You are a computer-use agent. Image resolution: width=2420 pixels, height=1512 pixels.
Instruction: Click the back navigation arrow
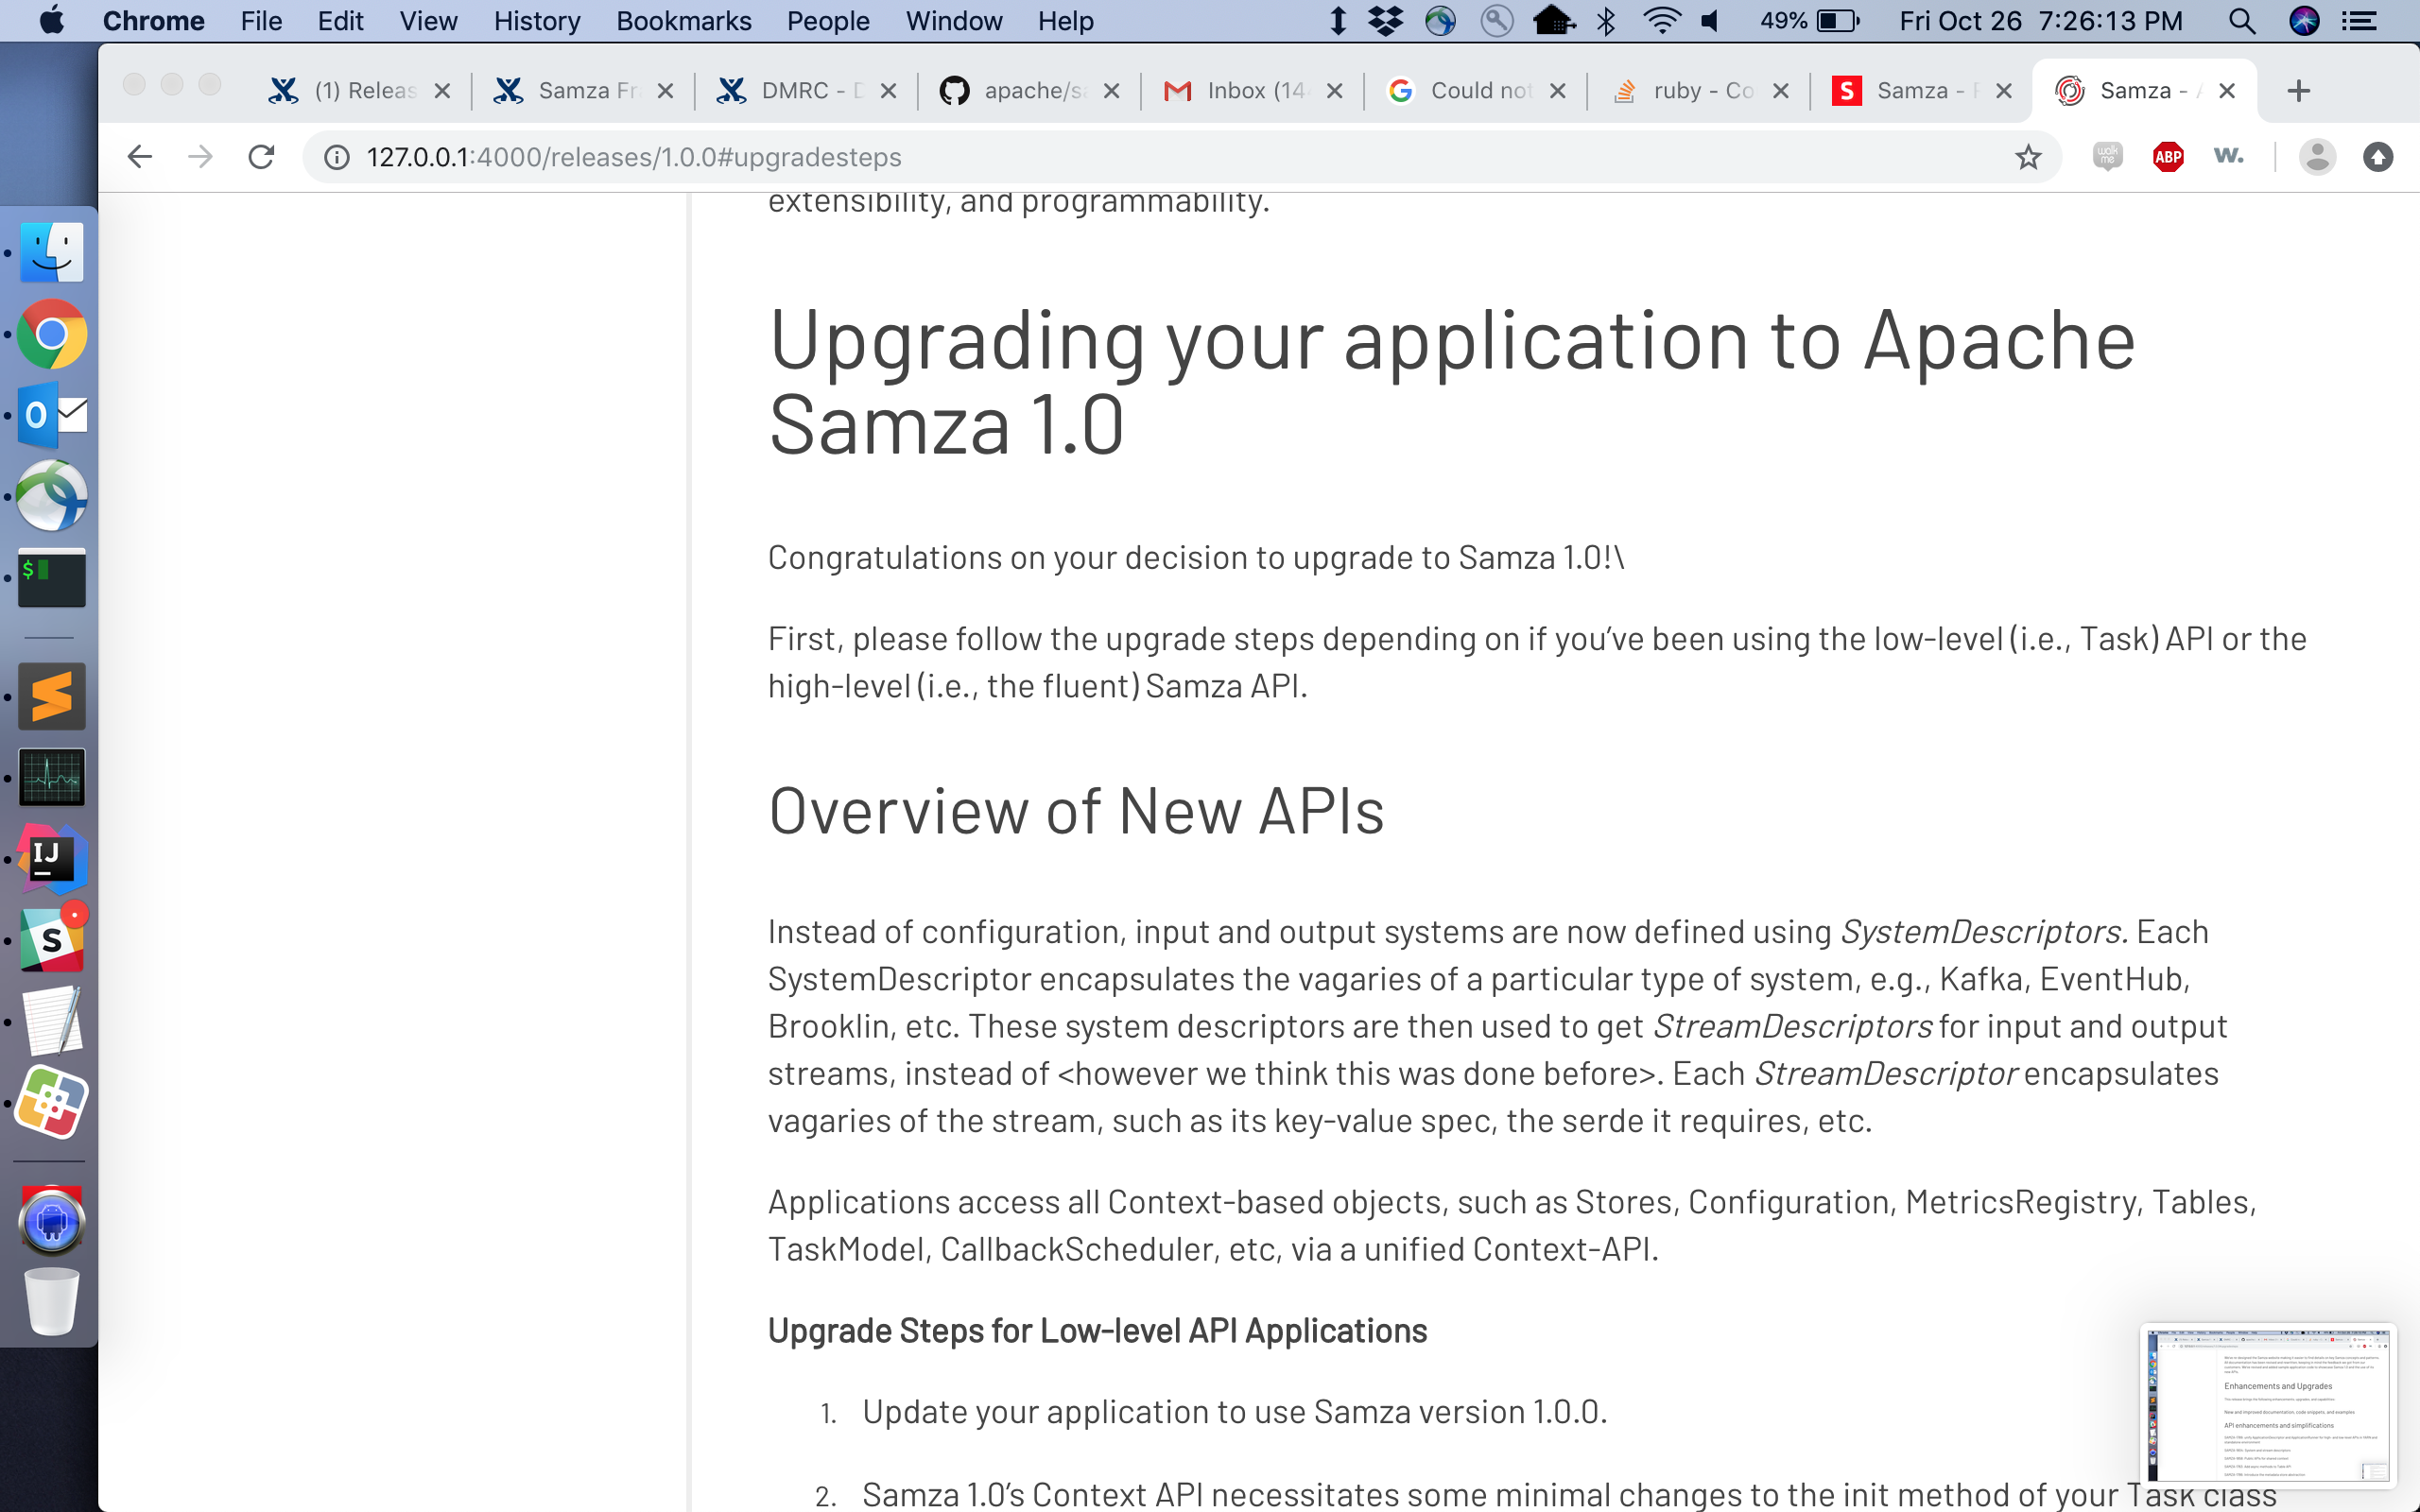click(x=140, y=157)
